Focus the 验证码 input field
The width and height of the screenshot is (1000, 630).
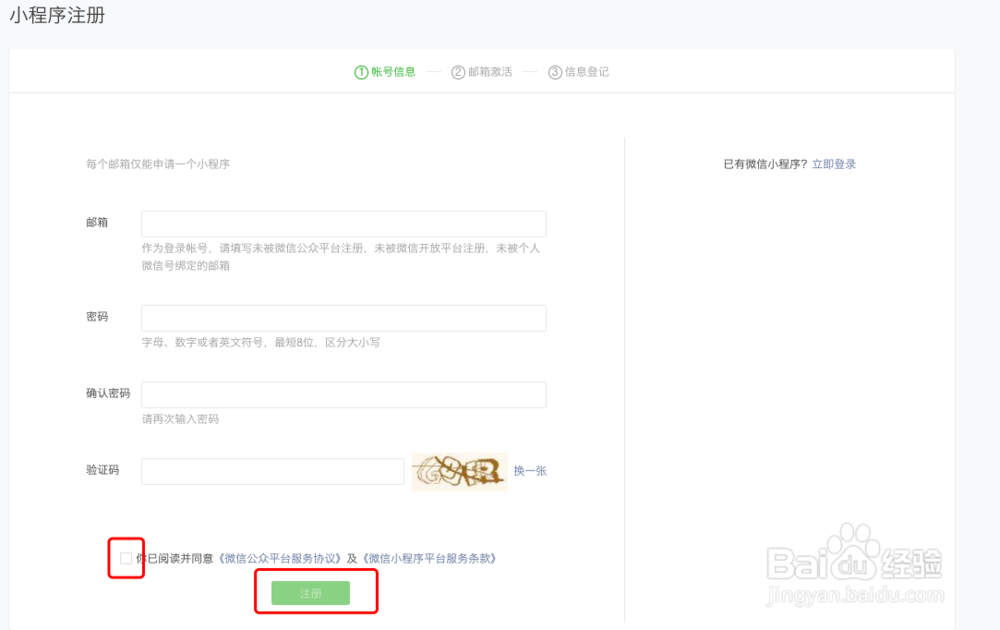272,471
